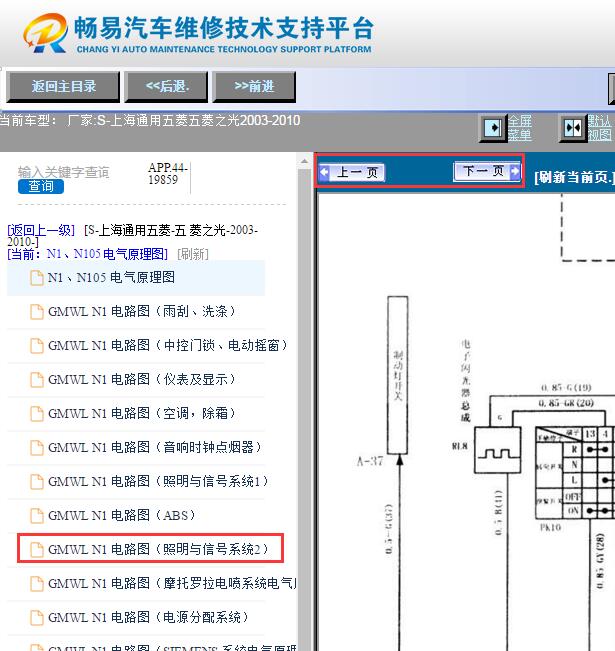Click the gray 刷新 link in the sidebar
This screenshot has height=651, width=615.
pos(193,254)
